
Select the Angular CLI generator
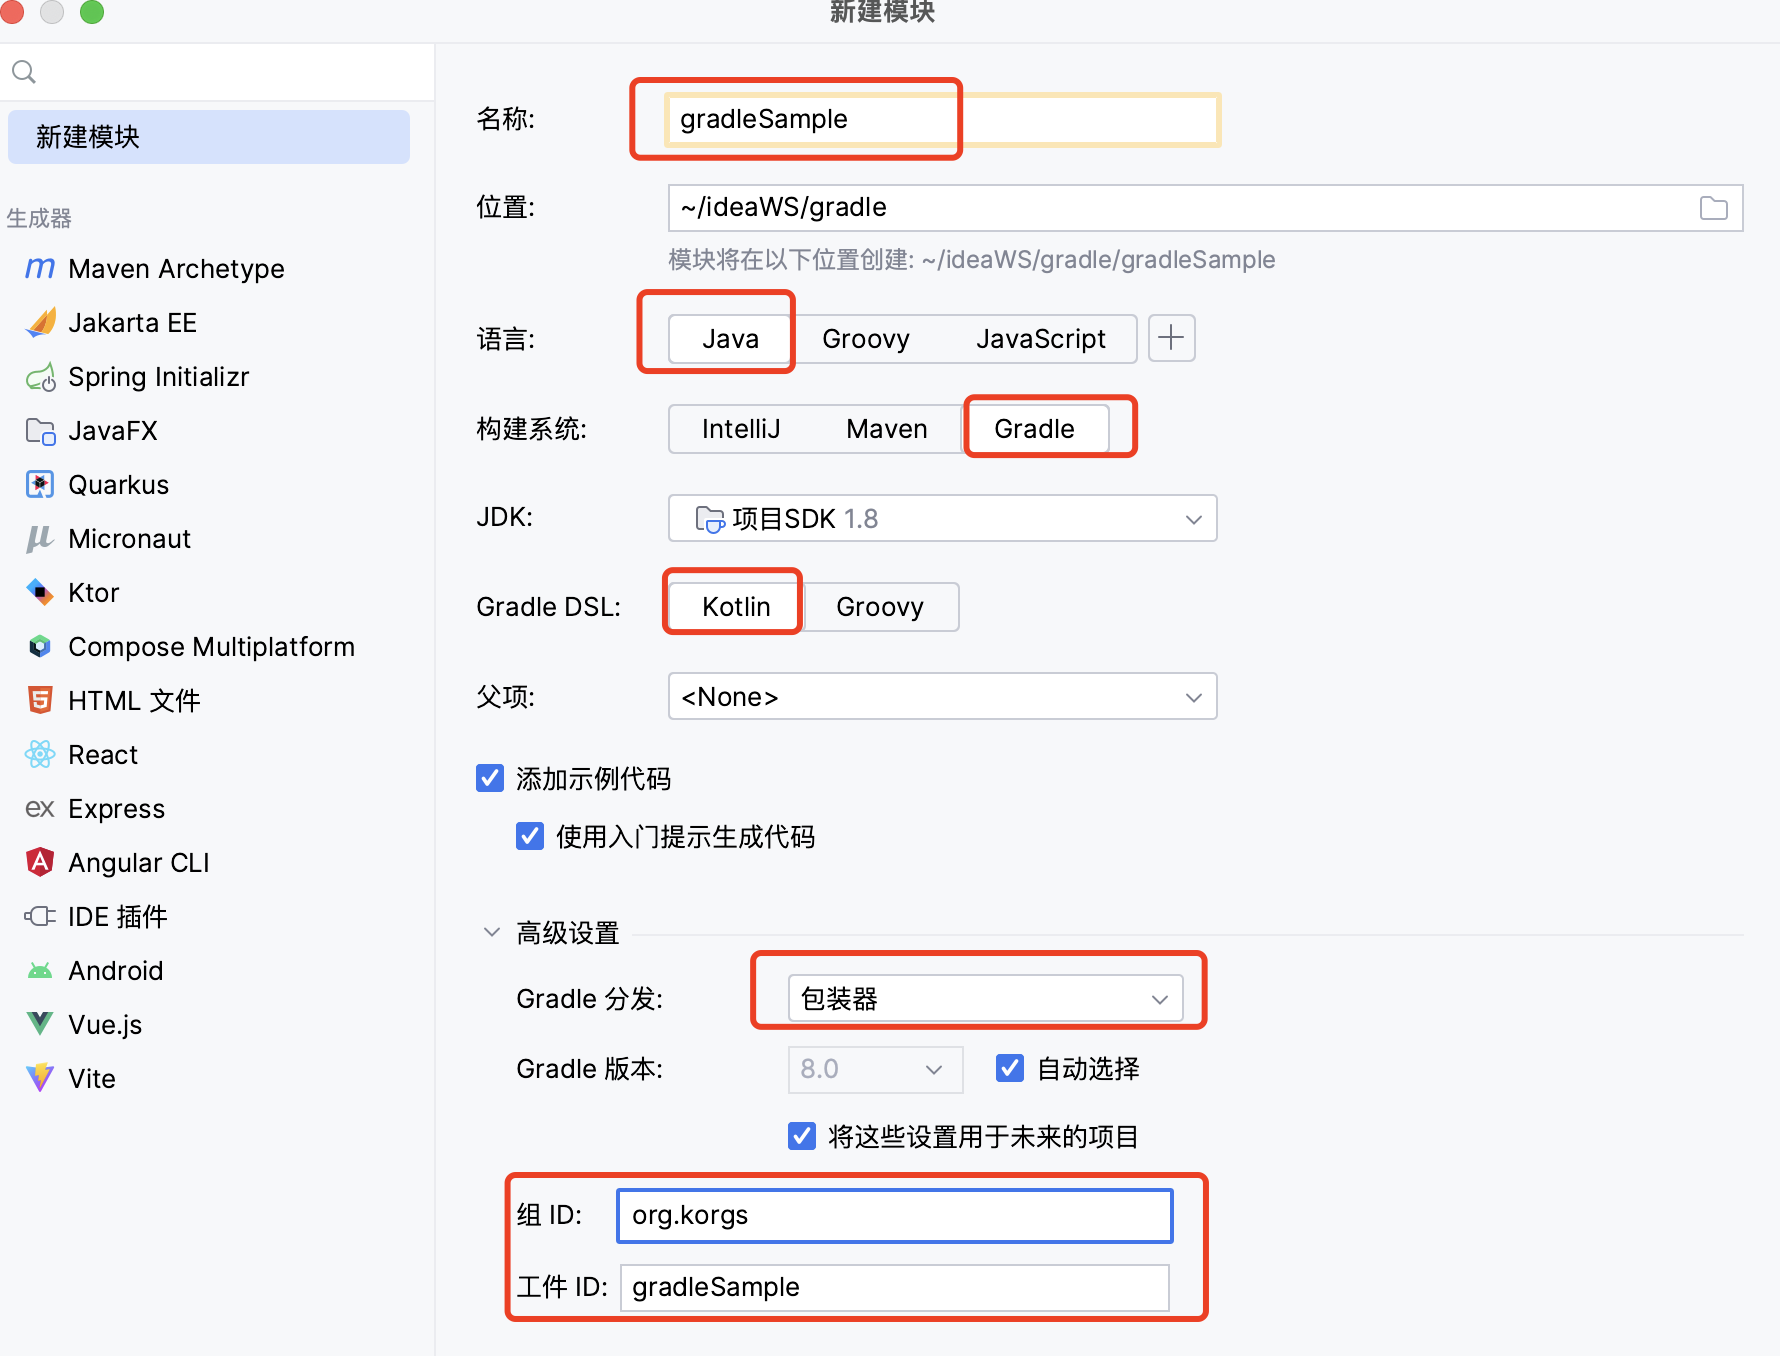click(x=138, y=862)
